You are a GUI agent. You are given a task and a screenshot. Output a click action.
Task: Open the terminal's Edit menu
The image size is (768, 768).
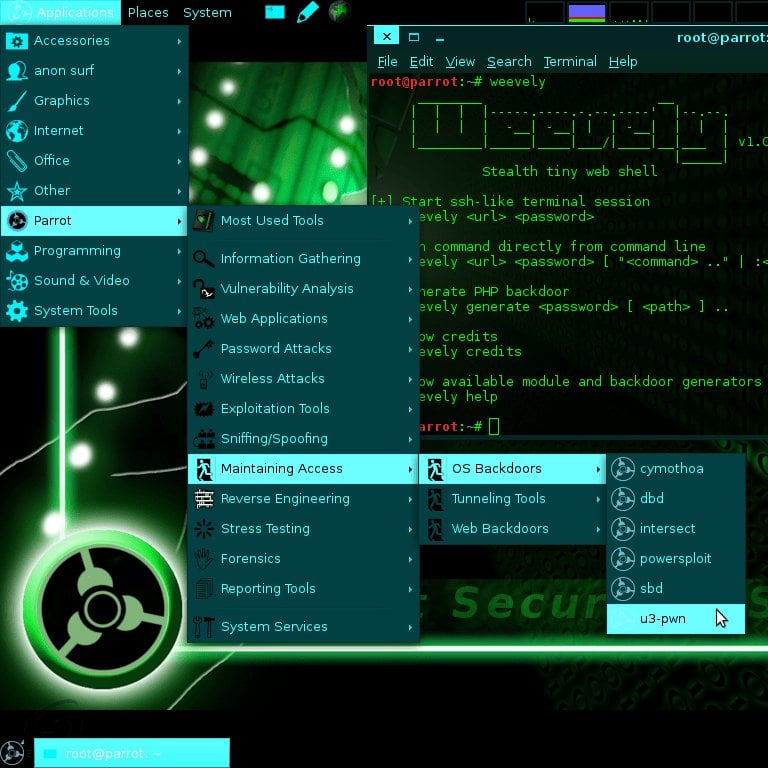(x=421, y=61)
